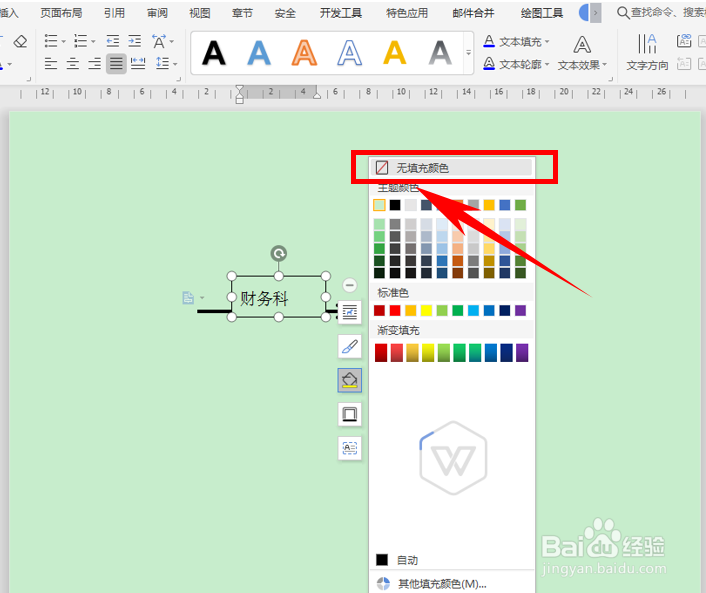706x593 pixels.
Task: Align text to the right
Action: pyautogui.click(x=94, y=63)
